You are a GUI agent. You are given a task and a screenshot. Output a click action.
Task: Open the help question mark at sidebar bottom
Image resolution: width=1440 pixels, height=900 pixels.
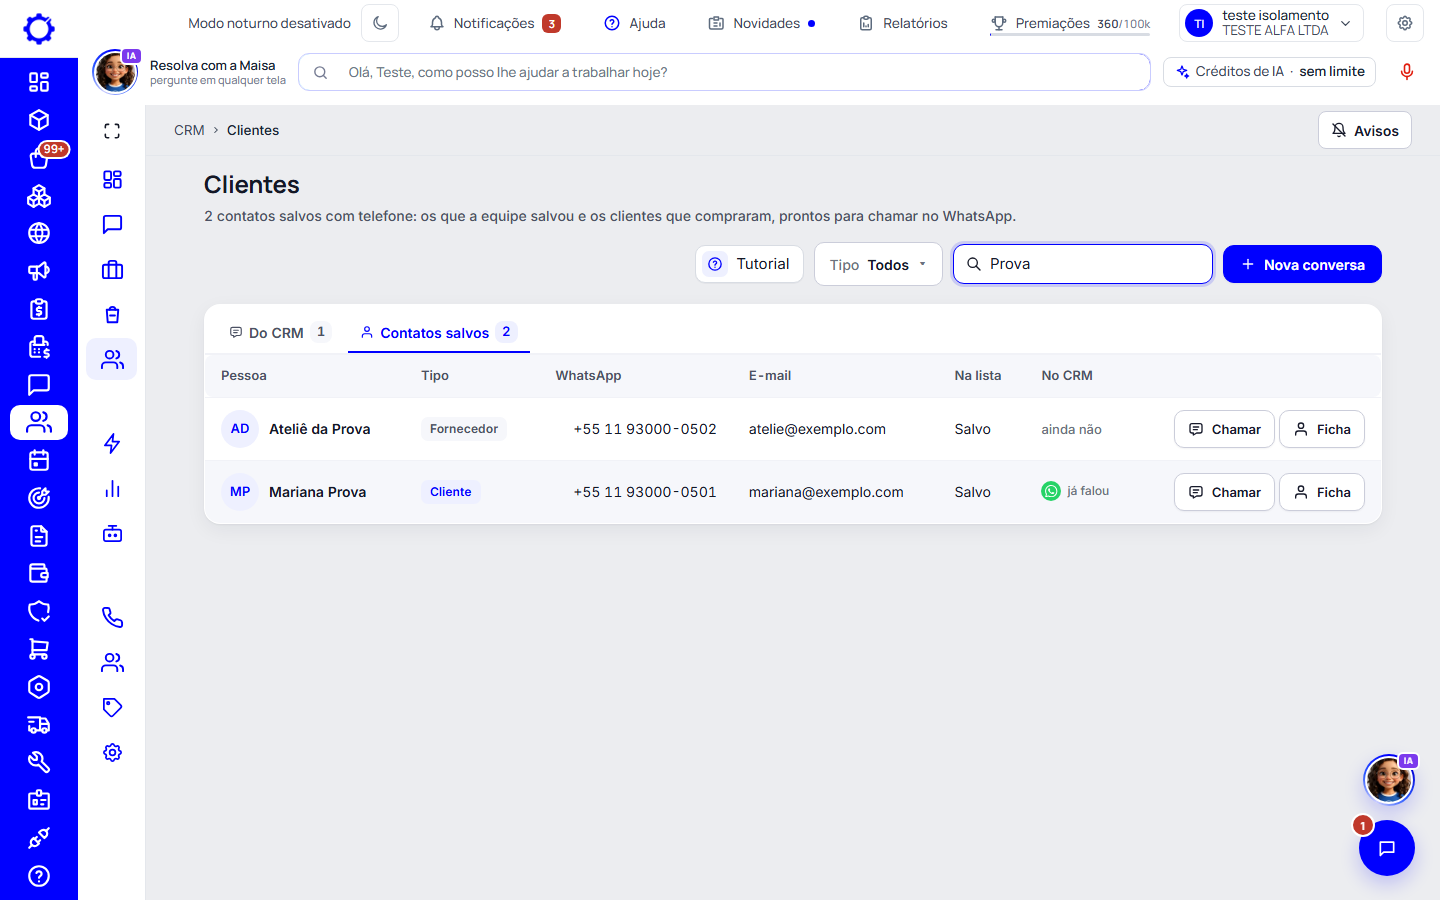click(39, 876)
